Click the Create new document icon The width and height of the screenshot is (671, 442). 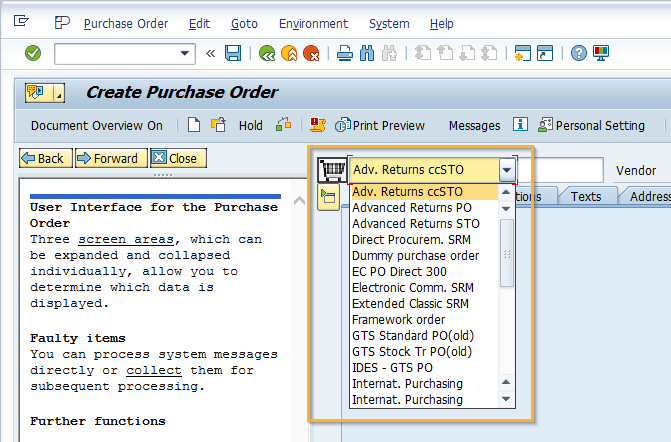[x=194, y=125]
